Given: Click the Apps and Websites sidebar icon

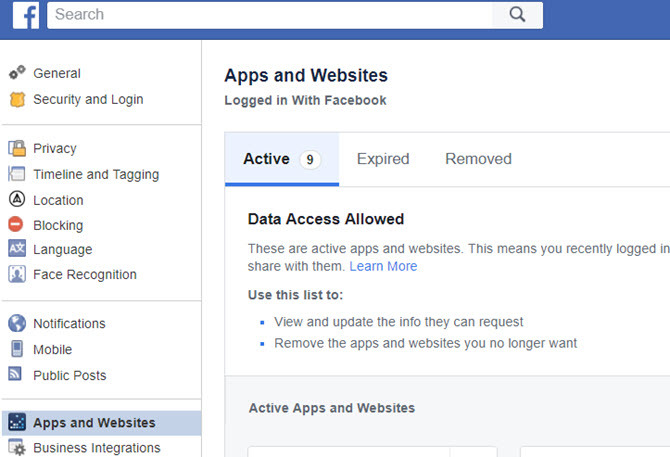Looking at the screenshot, I should (17, 422).
